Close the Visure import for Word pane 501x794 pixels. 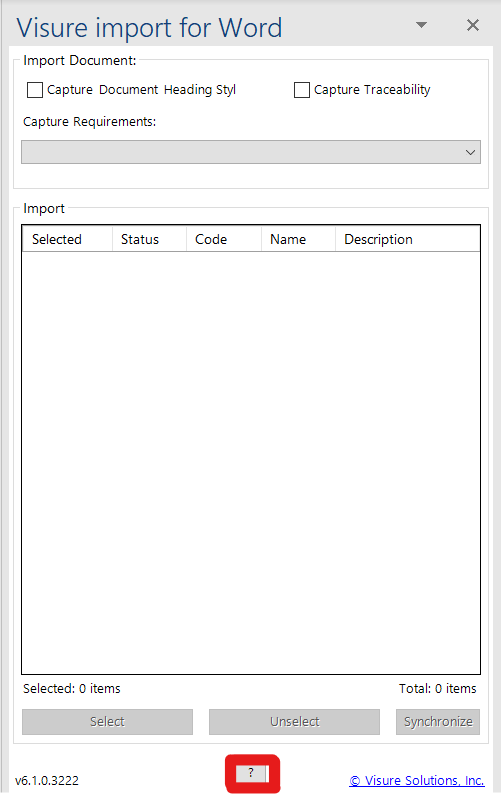pos(473,25)
